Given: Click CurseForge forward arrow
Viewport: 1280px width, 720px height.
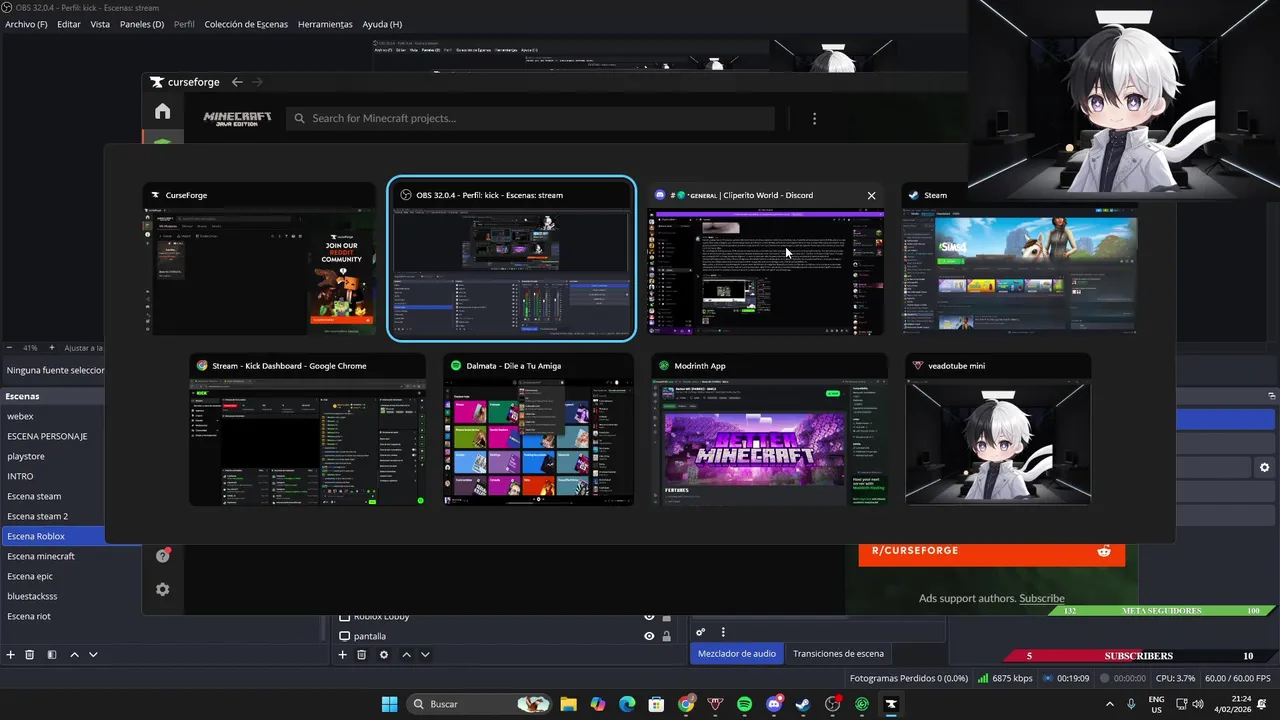Looking at the screenshot, I should [x=257, y=82].
